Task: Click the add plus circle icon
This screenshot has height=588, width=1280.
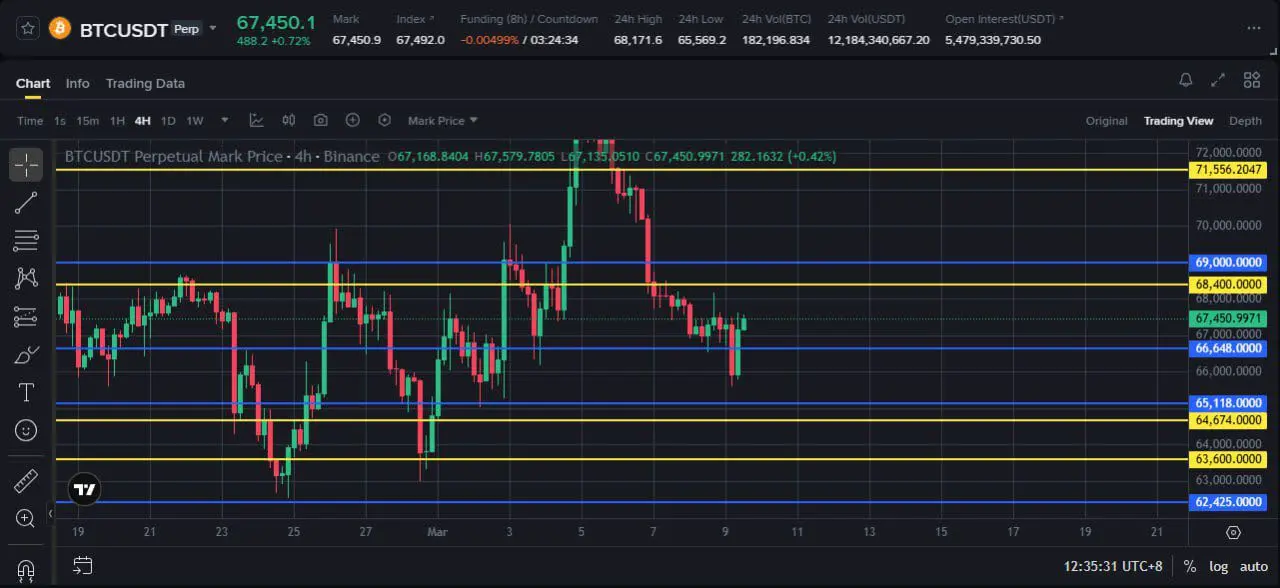Action: click(x=353, y=120)
